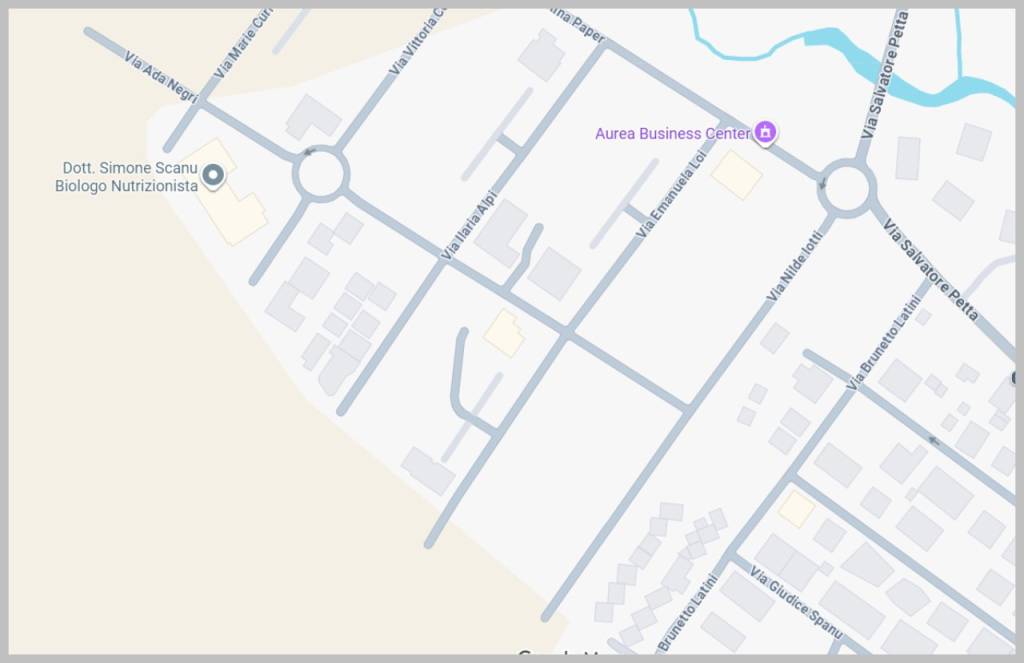Click the Via Marie Curie street label
Viewport: 1024px width, 663px height.
(243, 44)
